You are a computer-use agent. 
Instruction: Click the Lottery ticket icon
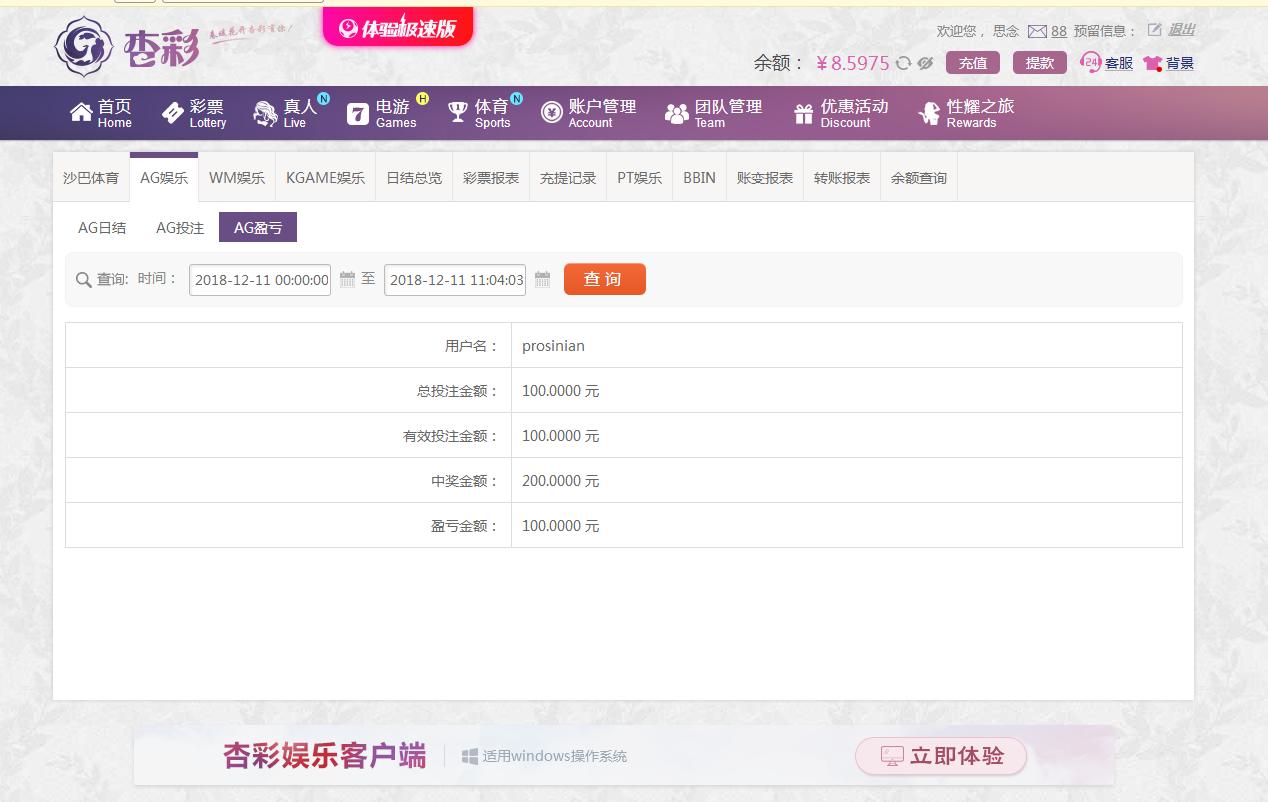pos(172,113)
